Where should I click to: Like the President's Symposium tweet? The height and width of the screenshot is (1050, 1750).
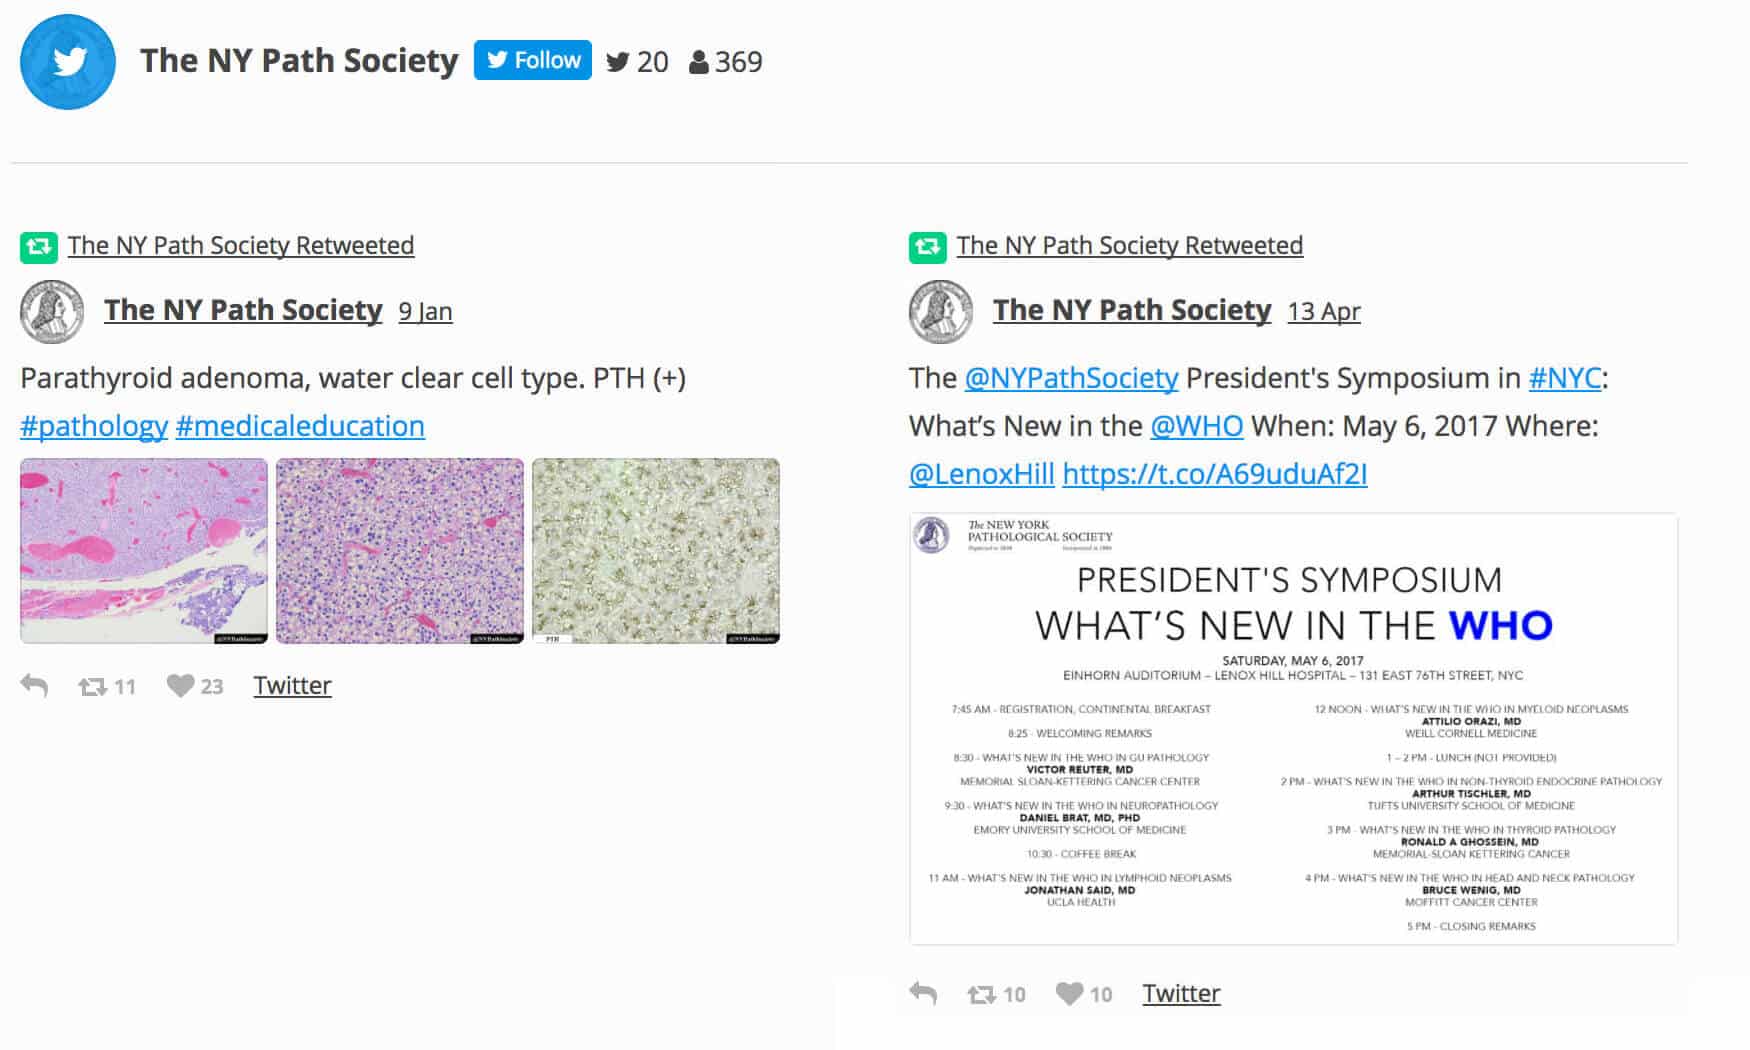pyautogui.click(x=1069, y=994)
